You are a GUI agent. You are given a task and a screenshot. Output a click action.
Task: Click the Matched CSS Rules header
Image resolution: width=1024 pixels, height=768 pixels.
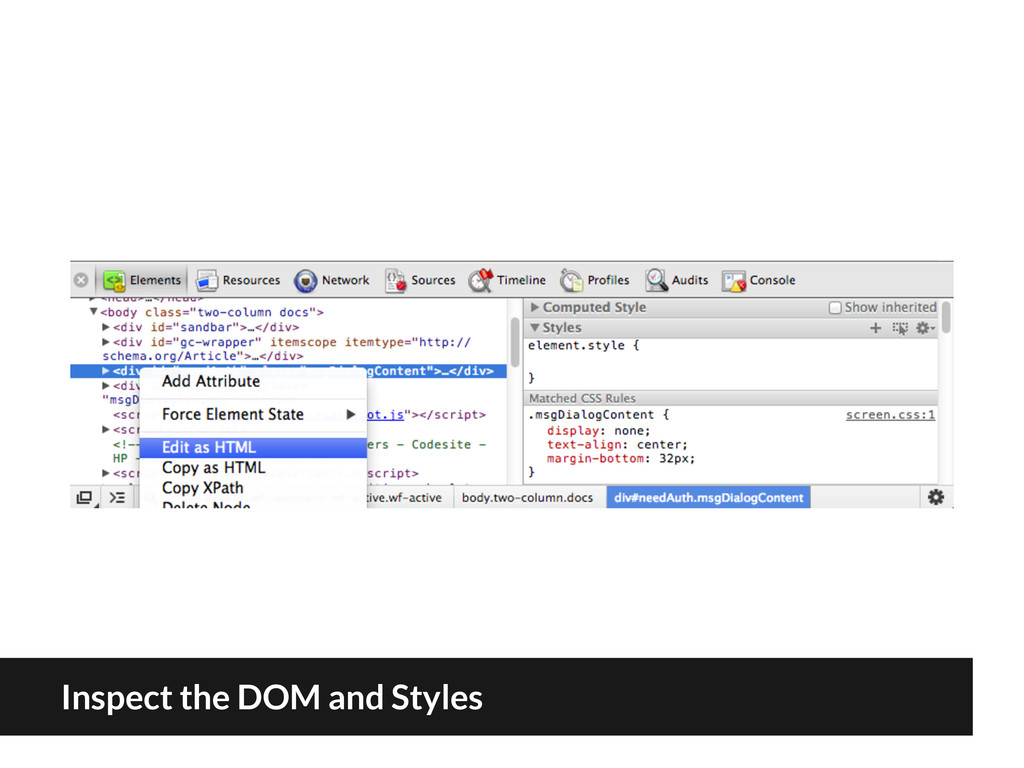coord(731,398)
